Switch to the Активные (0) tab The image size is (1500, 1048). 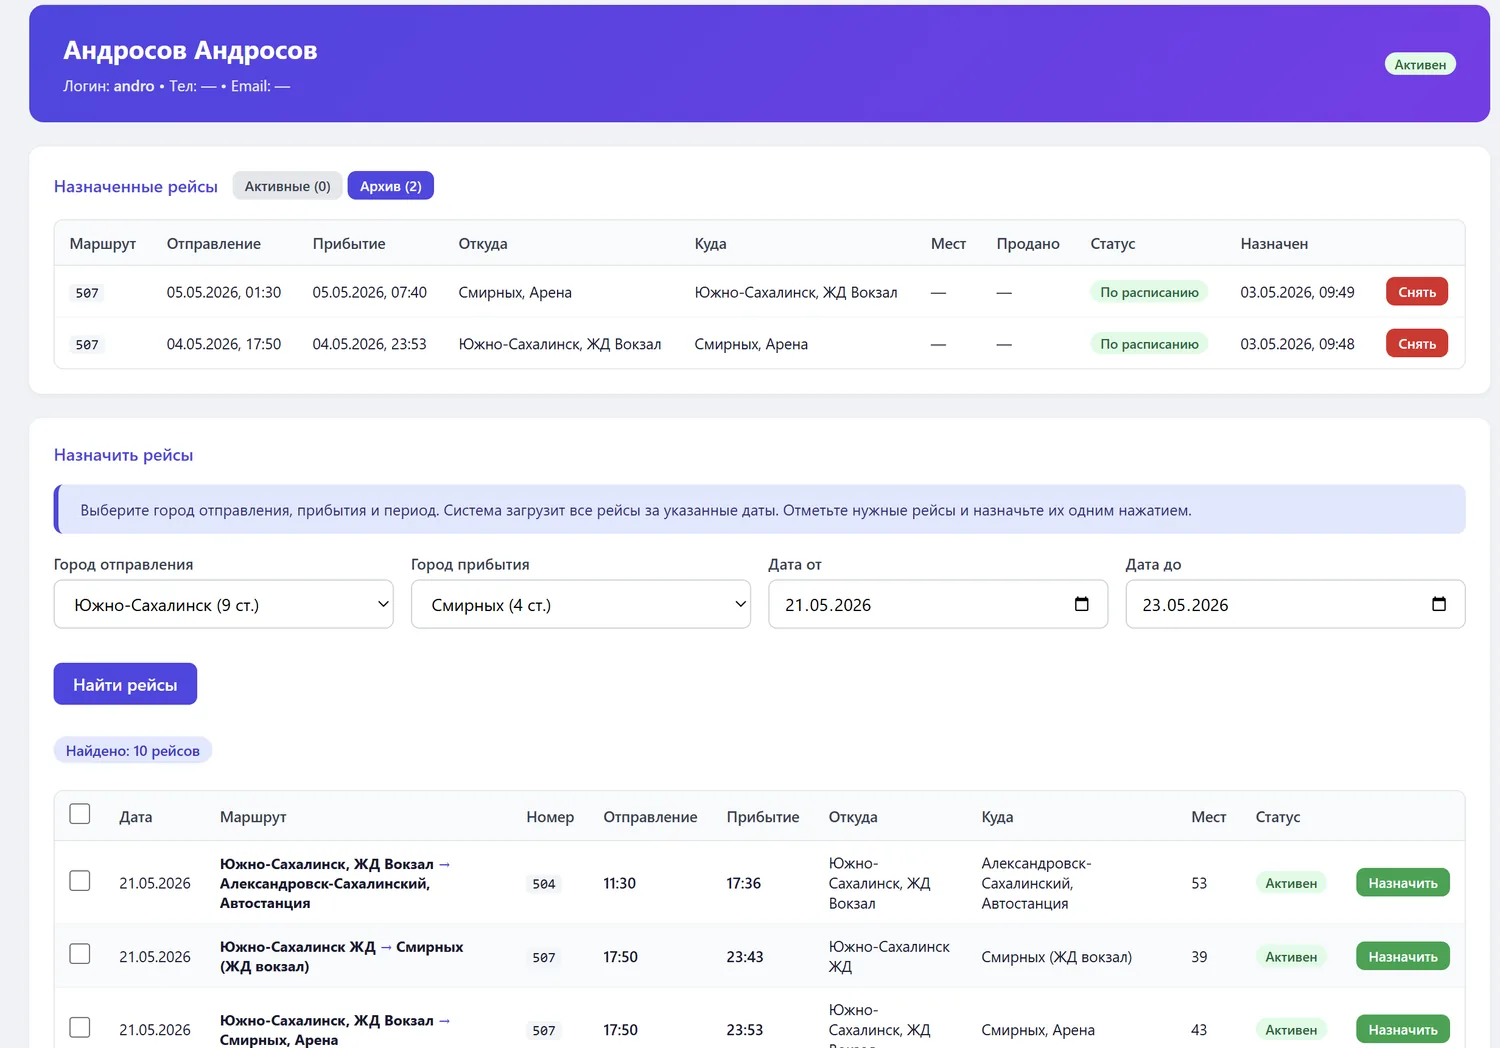tap(288, 186)
